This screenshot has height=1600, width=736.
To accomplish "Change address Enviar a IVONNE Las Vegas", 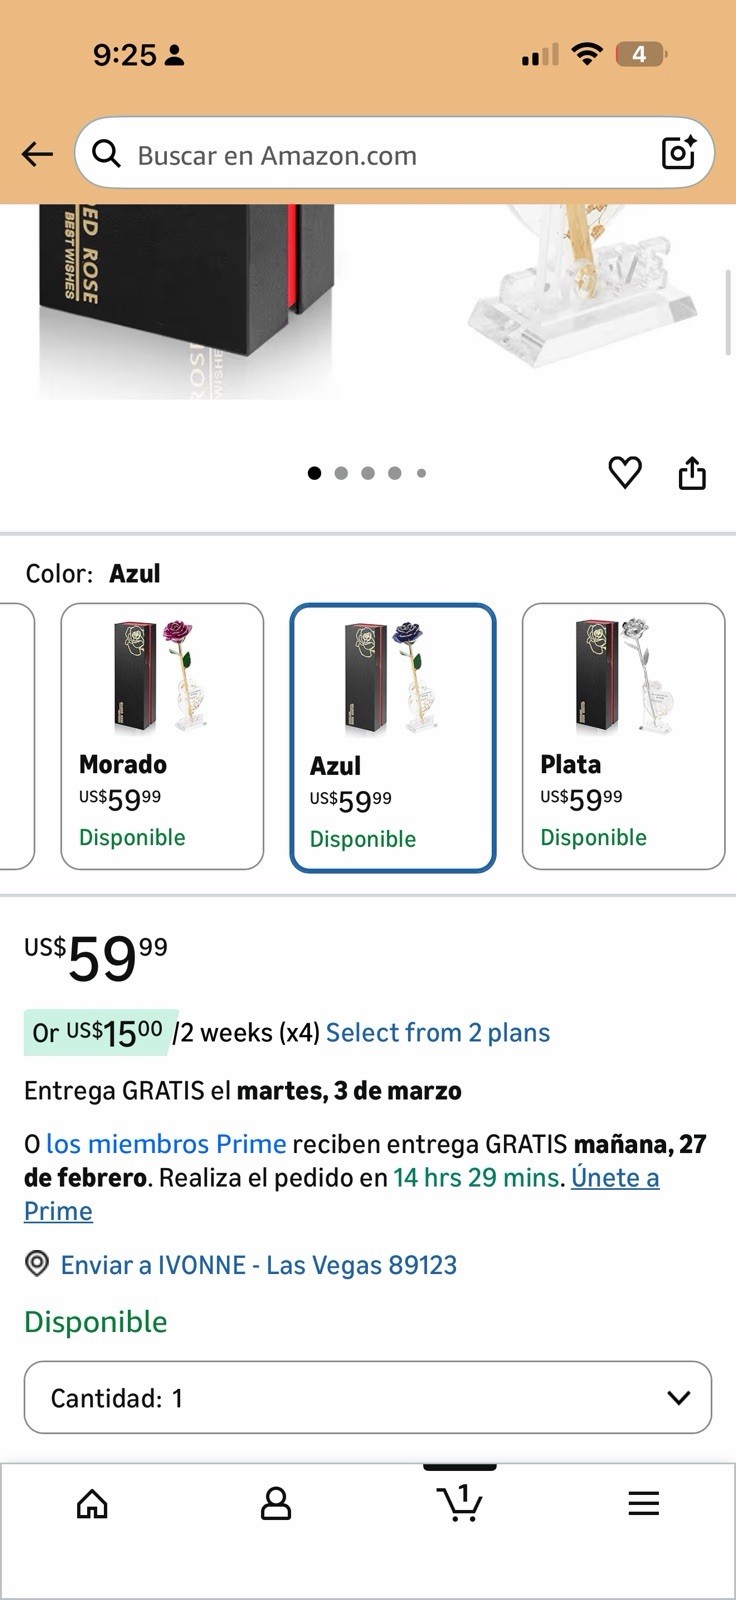I will (x=259, y=1265).
